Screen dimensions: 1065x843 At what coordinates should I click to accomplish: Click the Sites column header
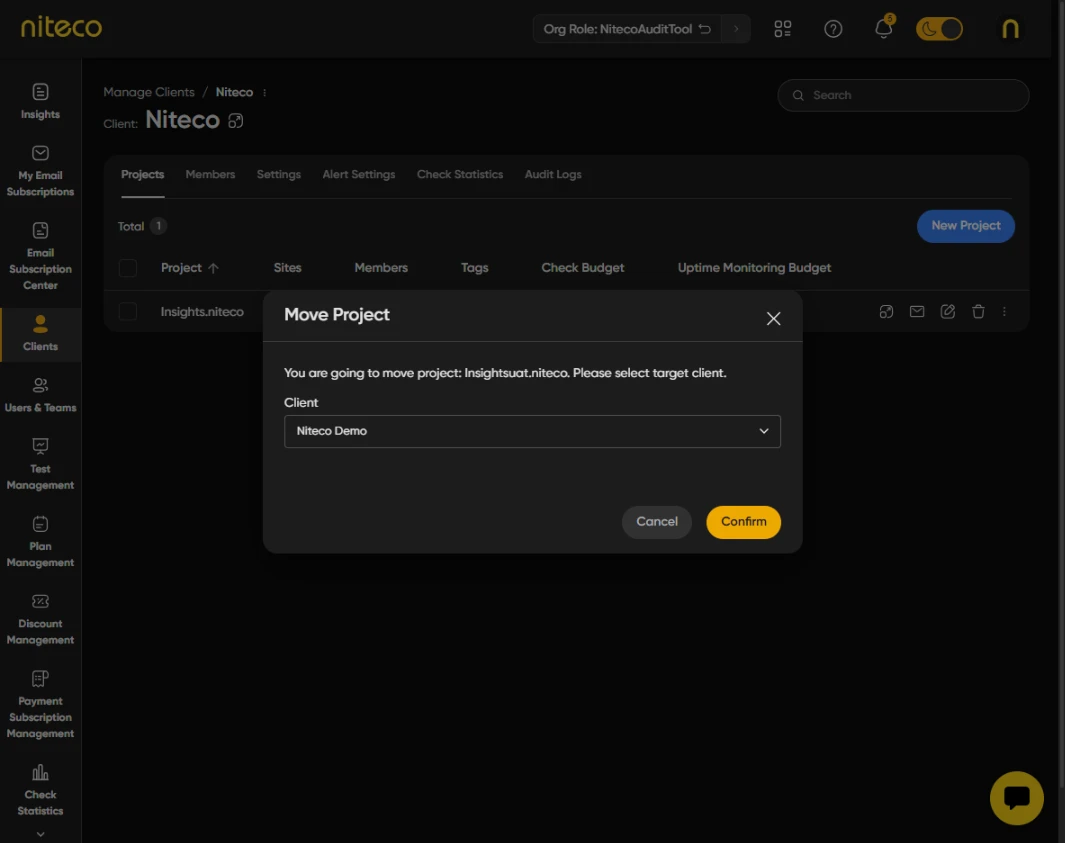[x=287, y=268]
